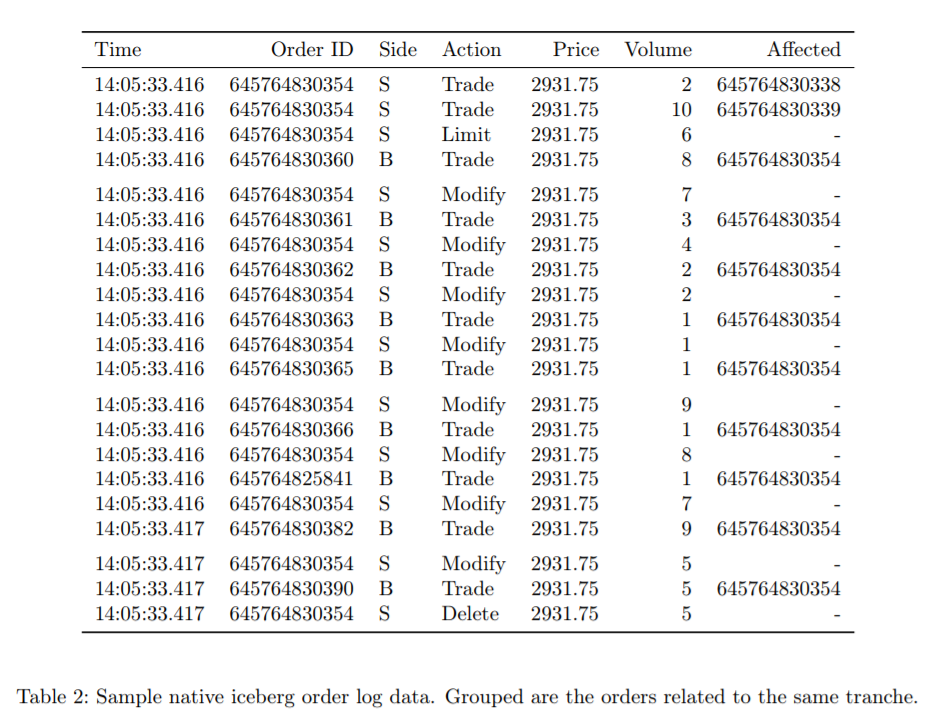Select order ID 645764830365
This screenshot has height=723, width=942.
pyautogui.click(x=291, y=369)
